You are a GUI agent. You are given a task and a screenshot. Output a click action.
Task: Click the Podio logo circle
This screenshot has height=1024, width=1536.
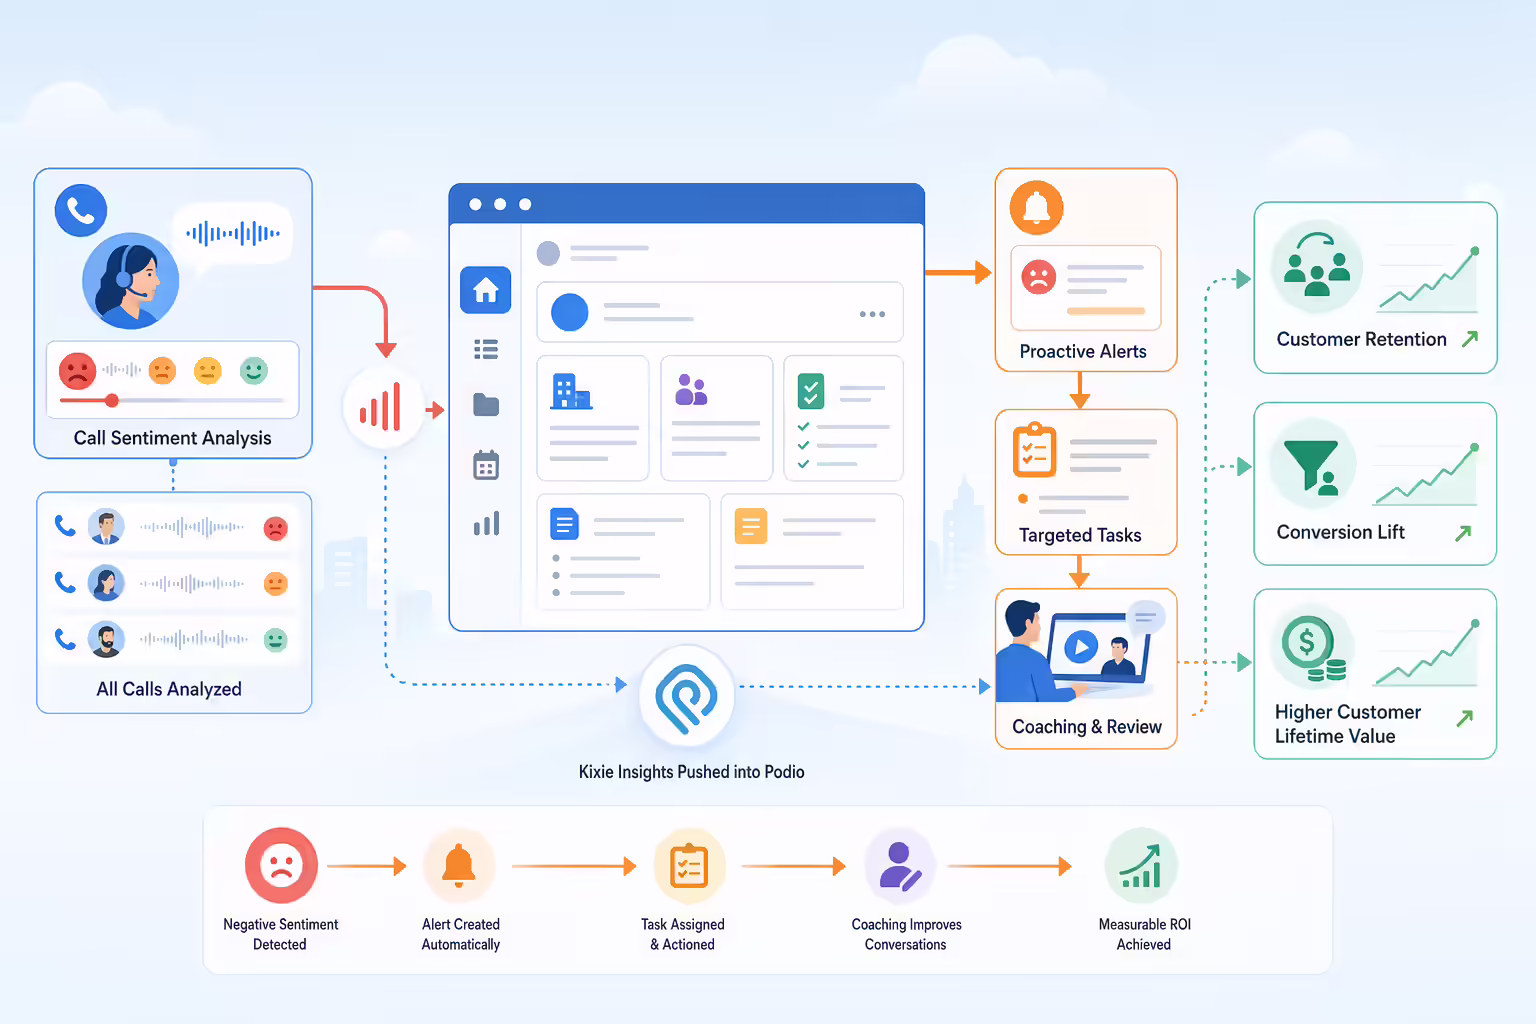pos(687,696)
